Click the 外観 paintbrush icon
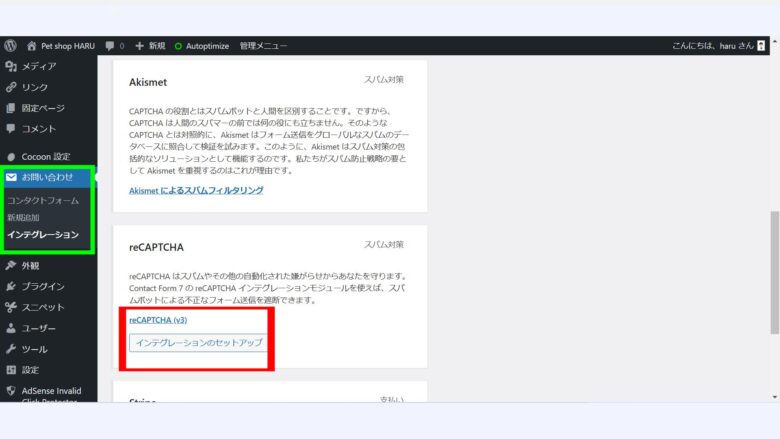The width and height of the screenshot is (780, 439). tap(11, 265)
